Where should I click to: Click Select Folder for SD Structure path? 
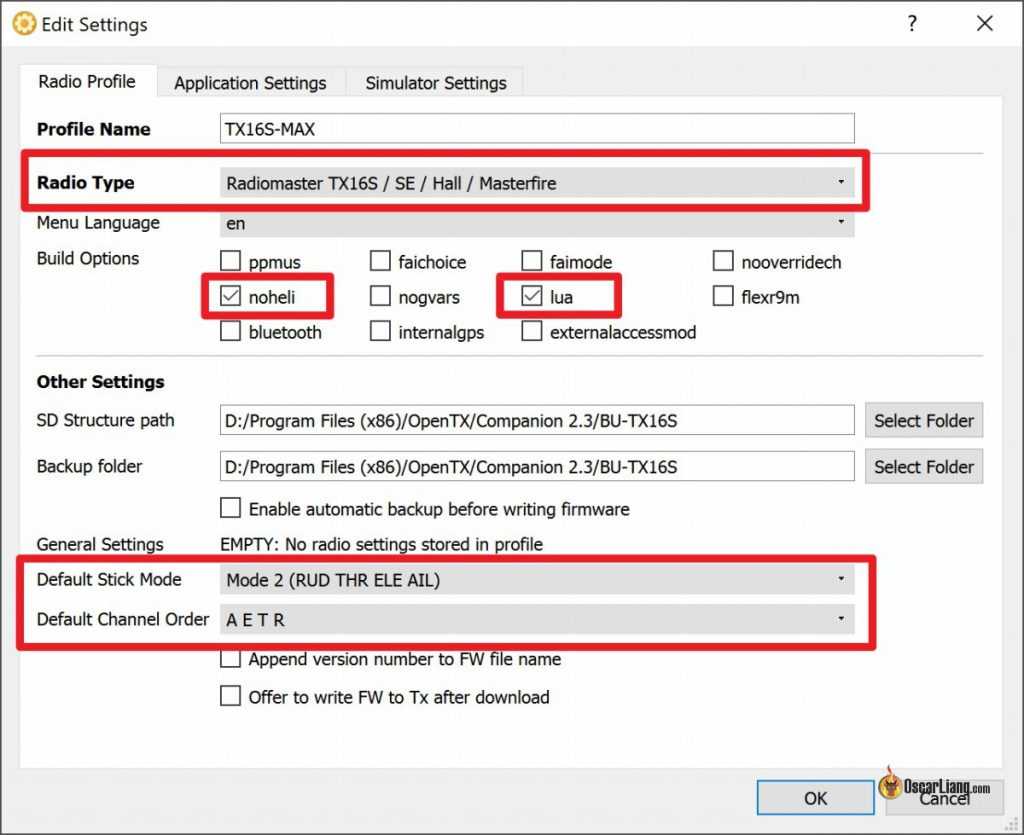tap(923, 421)
